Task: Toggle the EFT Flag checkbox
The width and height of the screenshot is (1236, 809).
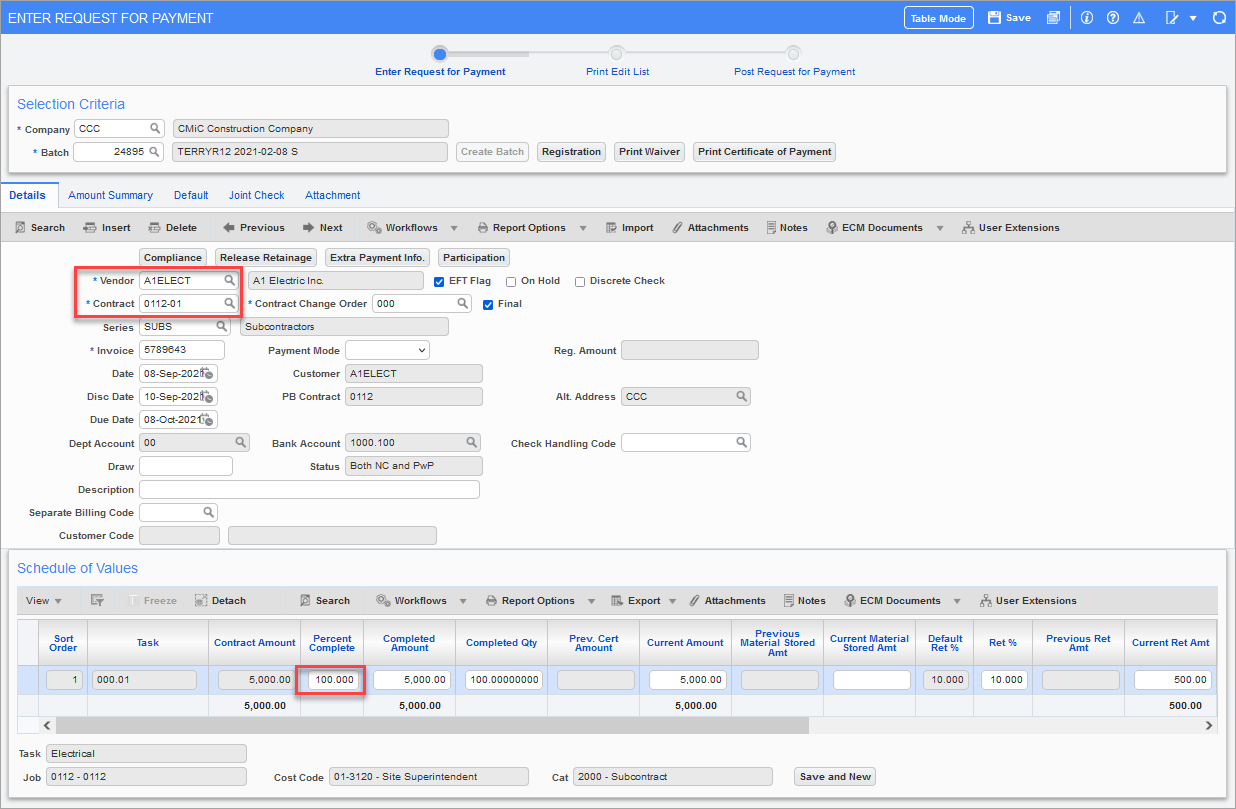Action: pos(439,281)
